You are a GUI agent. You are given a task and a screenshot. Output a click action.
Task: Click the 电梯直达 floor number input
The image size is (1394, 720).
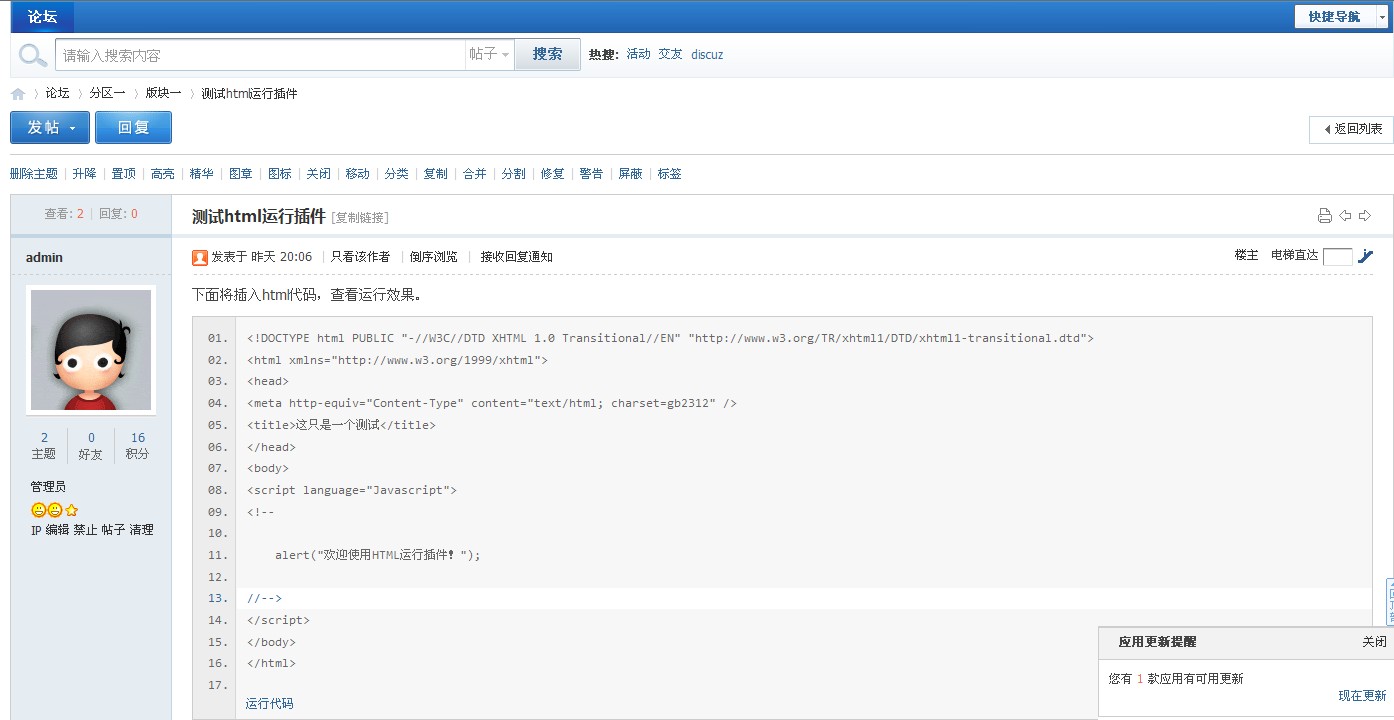coord(1337,257)
